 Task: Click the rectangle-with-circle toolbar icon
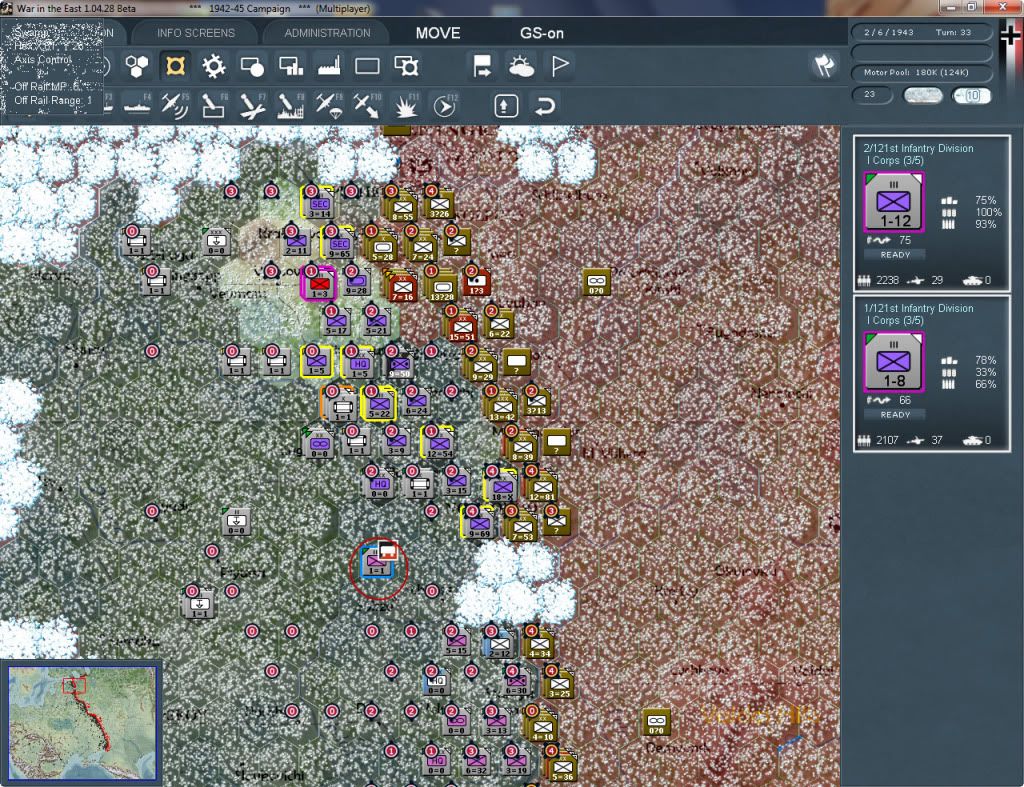pos(252,66)
